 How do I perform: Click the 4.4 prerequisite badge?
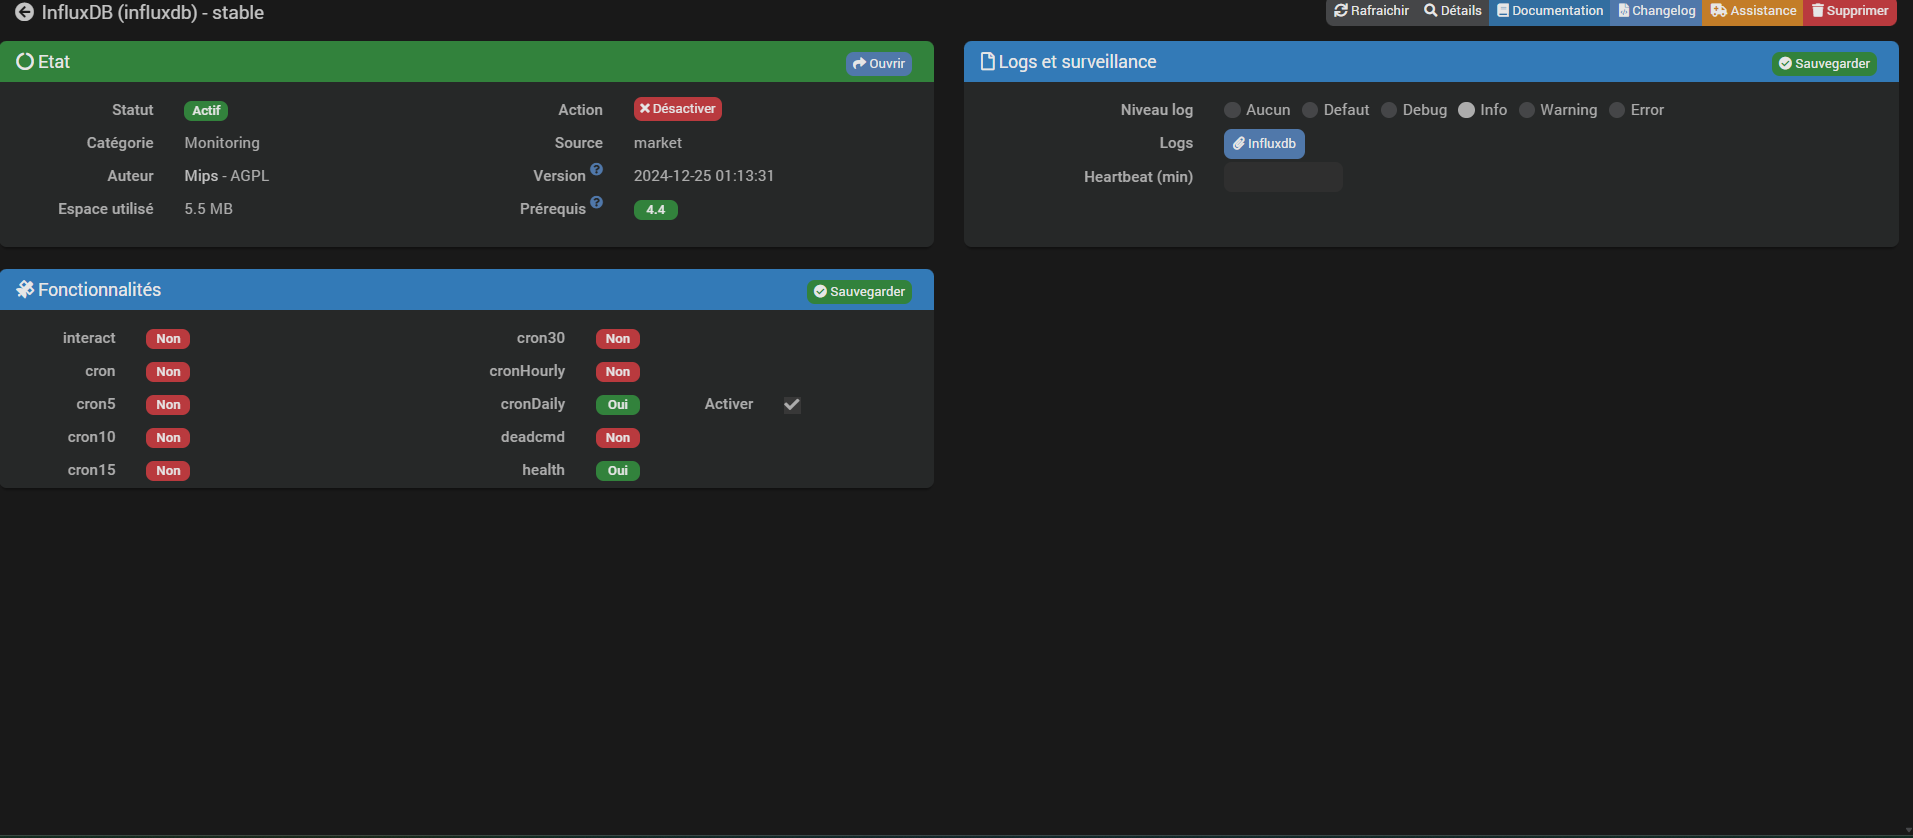655,210
